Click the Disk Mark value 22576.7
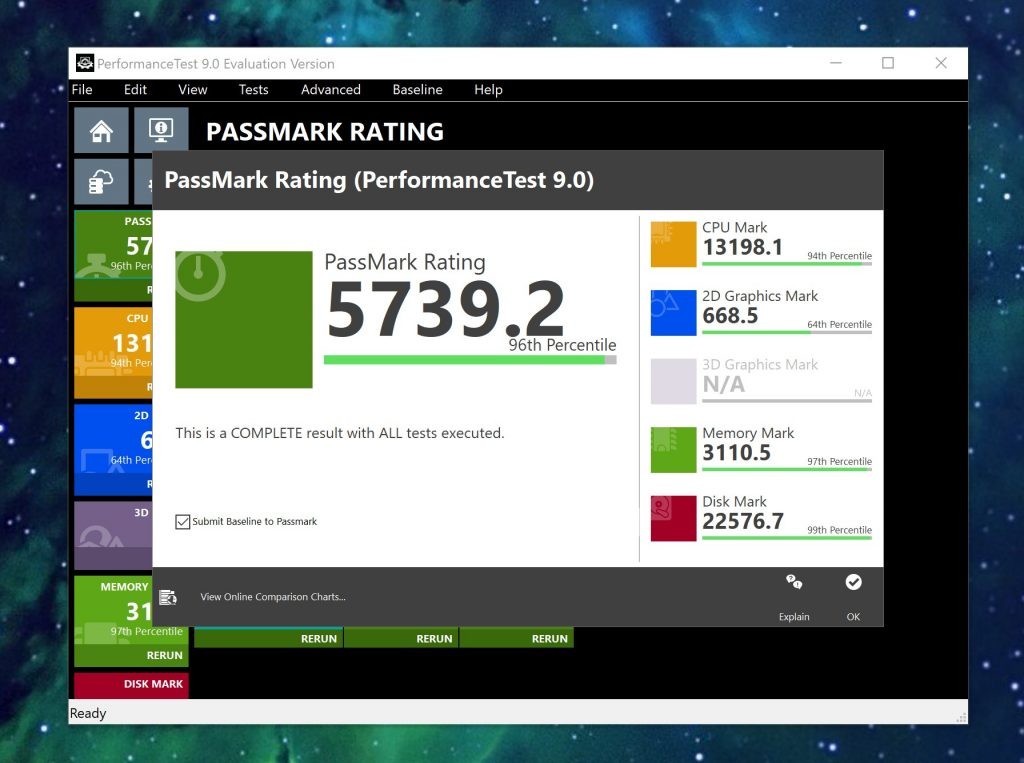The width and height of the screenshot is (1024, 763). (743, 521)
